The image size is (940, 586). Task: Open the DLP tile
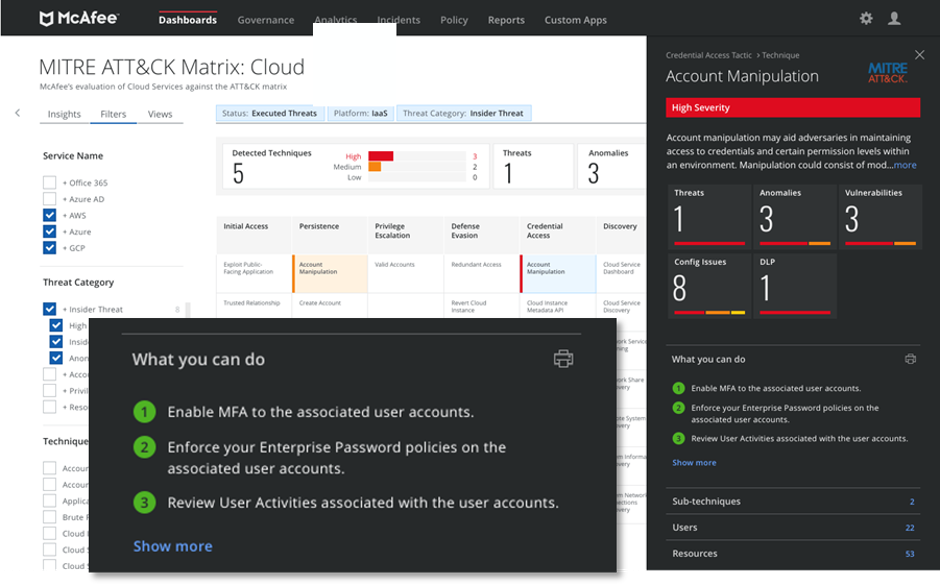click(795, 286)
